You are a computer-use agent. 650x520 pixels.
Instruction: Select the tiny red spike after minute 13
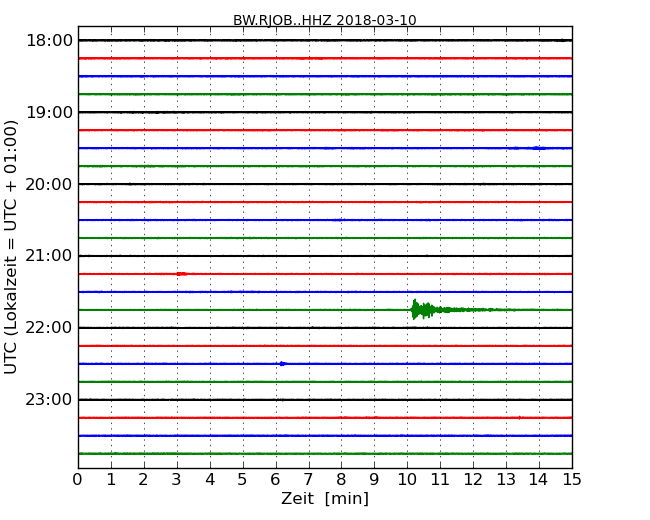[x=519, y=418]
